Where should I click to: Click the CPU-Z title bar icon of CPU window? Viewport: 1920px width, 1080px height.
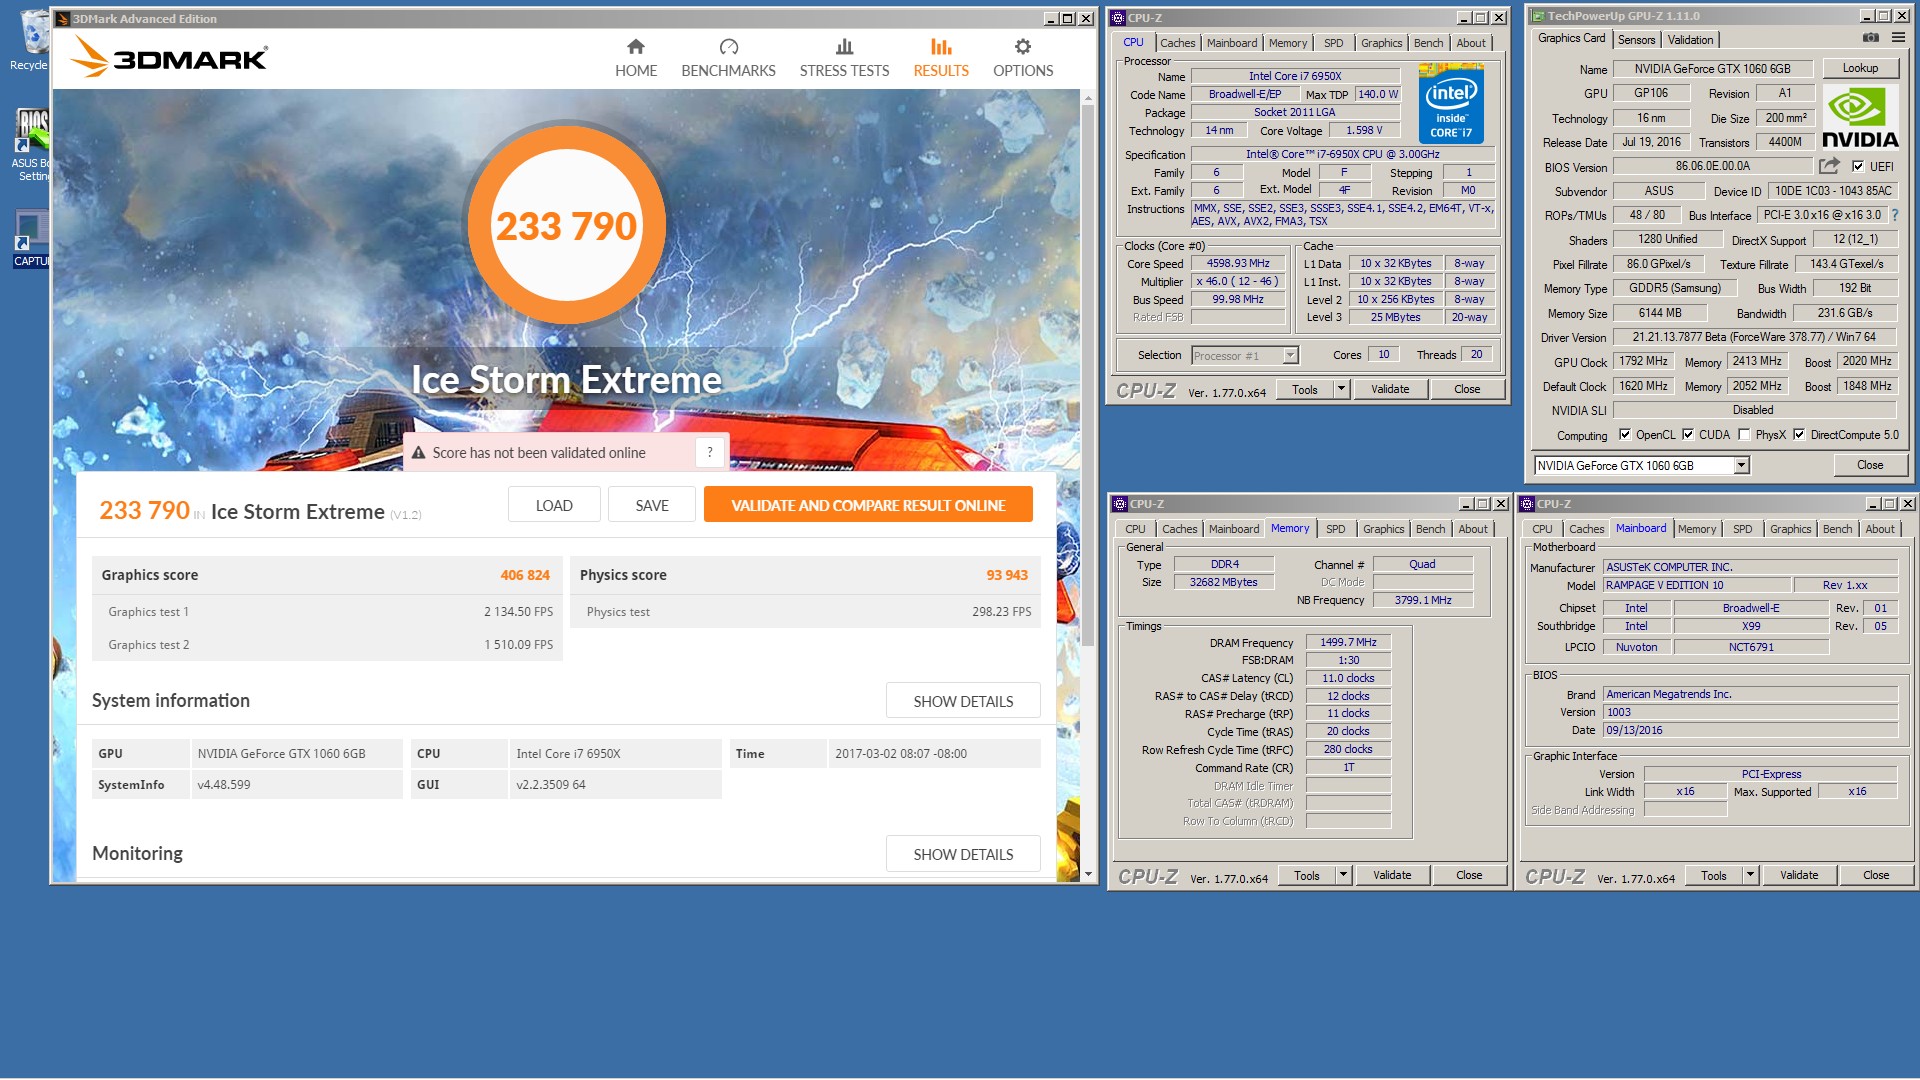point(1119,17)
